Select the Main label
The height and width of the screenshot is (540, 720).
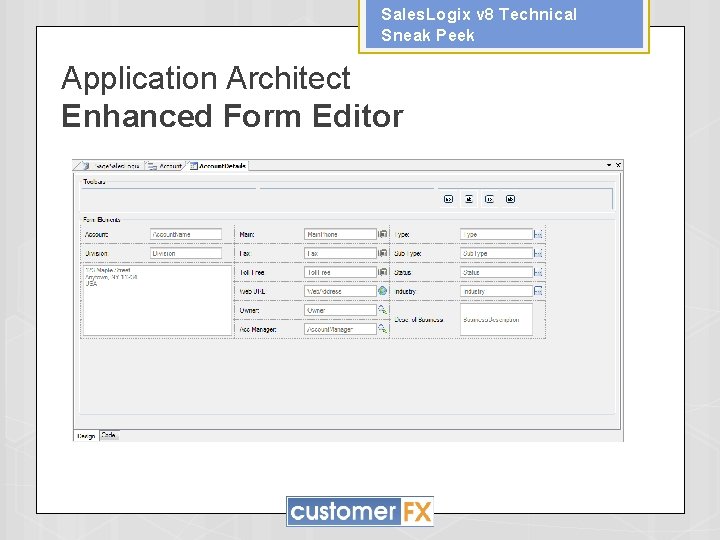click(x=247, y=234)
